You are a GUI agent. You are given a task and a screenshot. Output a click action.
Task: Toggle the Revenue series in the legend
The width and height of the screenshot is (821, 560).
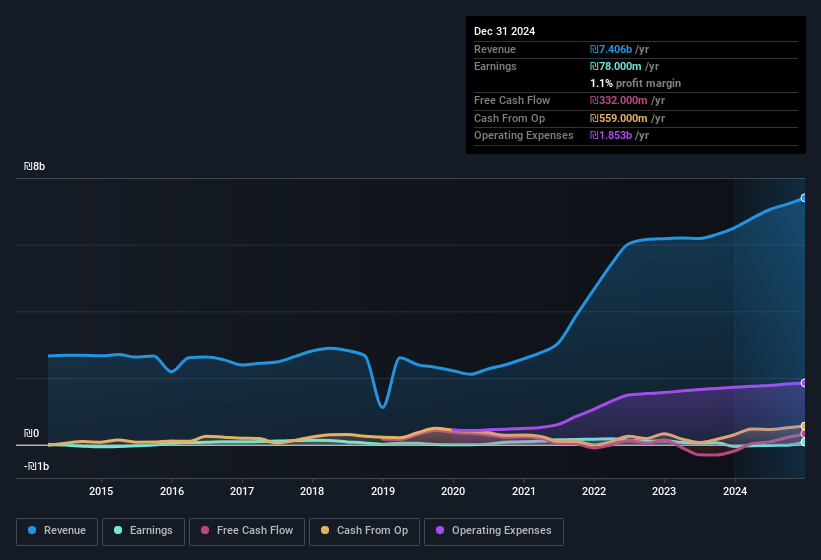57,532
